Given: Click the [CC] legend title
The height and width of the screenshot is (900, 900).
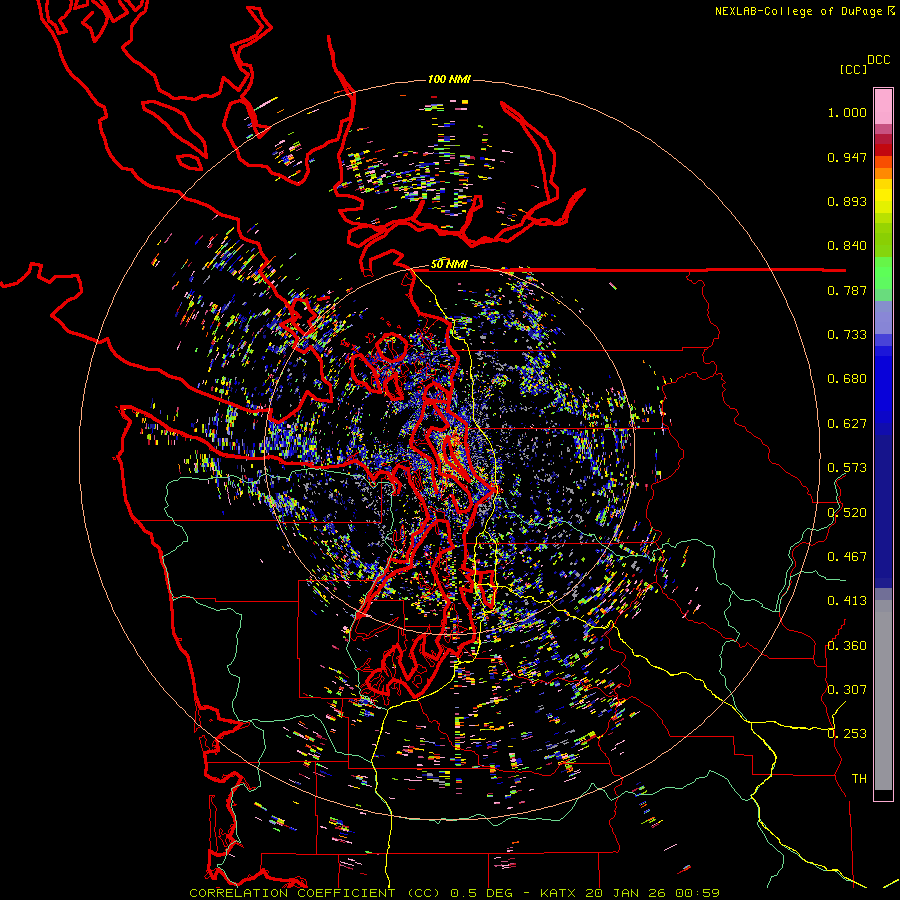Looking at the screenshot, I should click(x=853, y=69).
